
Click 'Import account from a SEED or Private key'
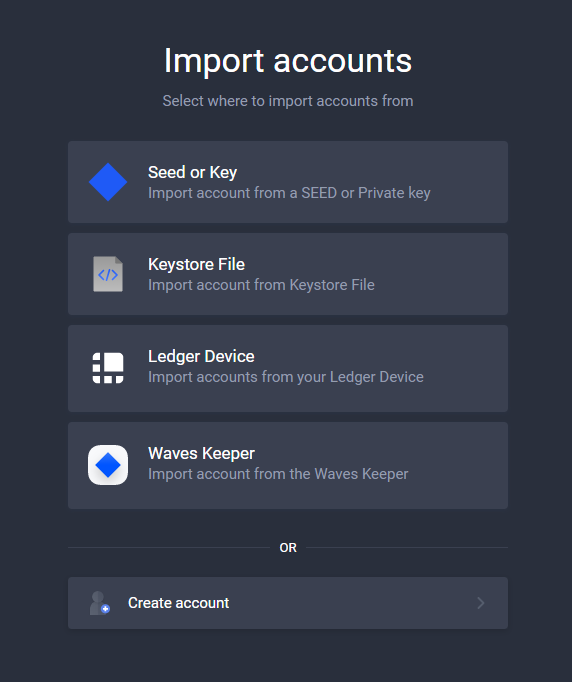pyautogui.click(x=289, y=193)
